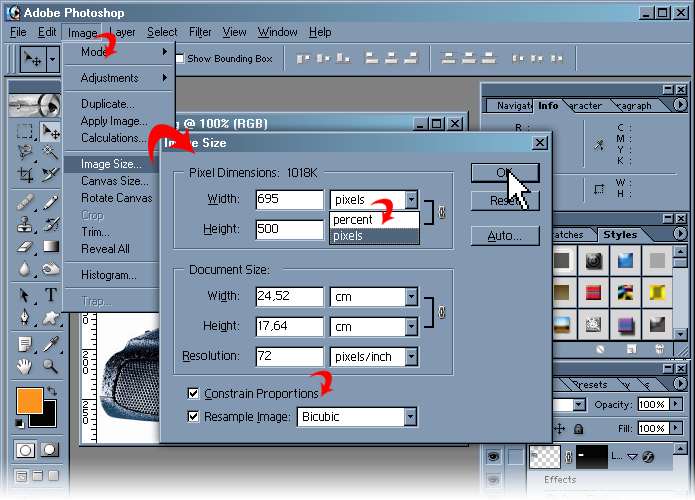Screen dimensions: 695x500
Task: Select the Slice tool
Action: click(x=50, y=174)
